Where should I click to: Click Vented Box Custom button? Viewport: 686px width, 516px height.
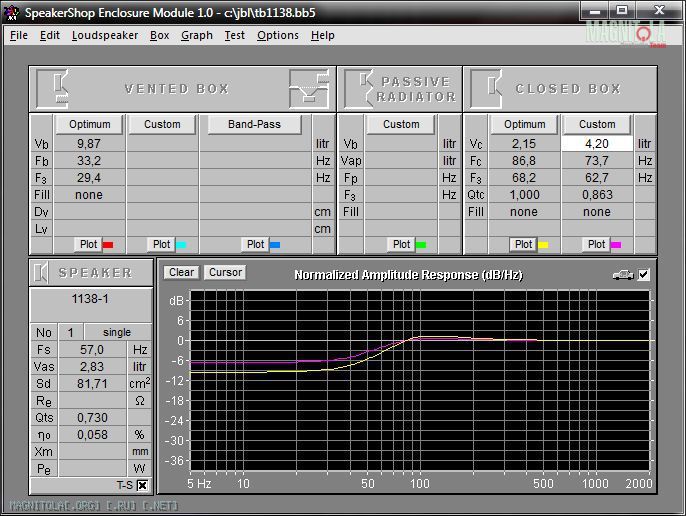162,124
